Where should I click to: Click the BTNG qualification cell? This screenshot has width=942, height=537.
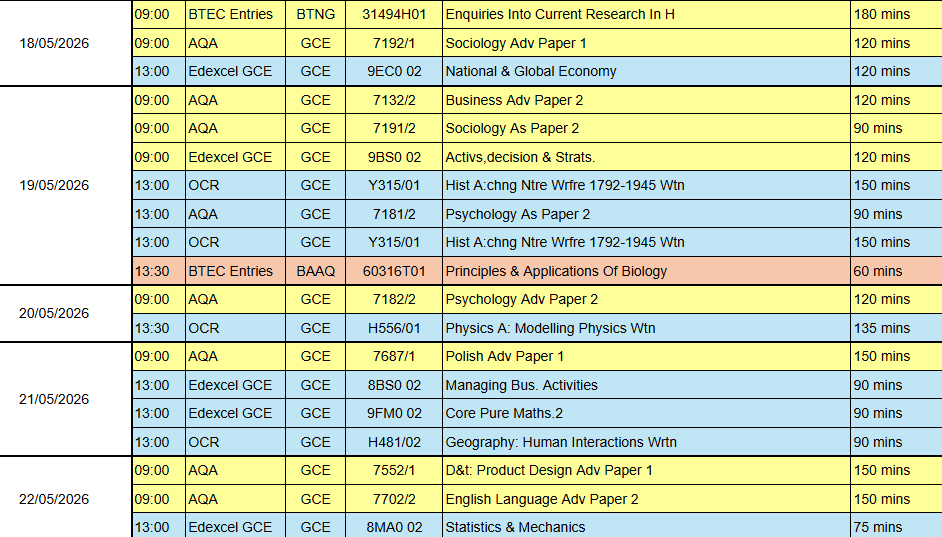(315, 14)
